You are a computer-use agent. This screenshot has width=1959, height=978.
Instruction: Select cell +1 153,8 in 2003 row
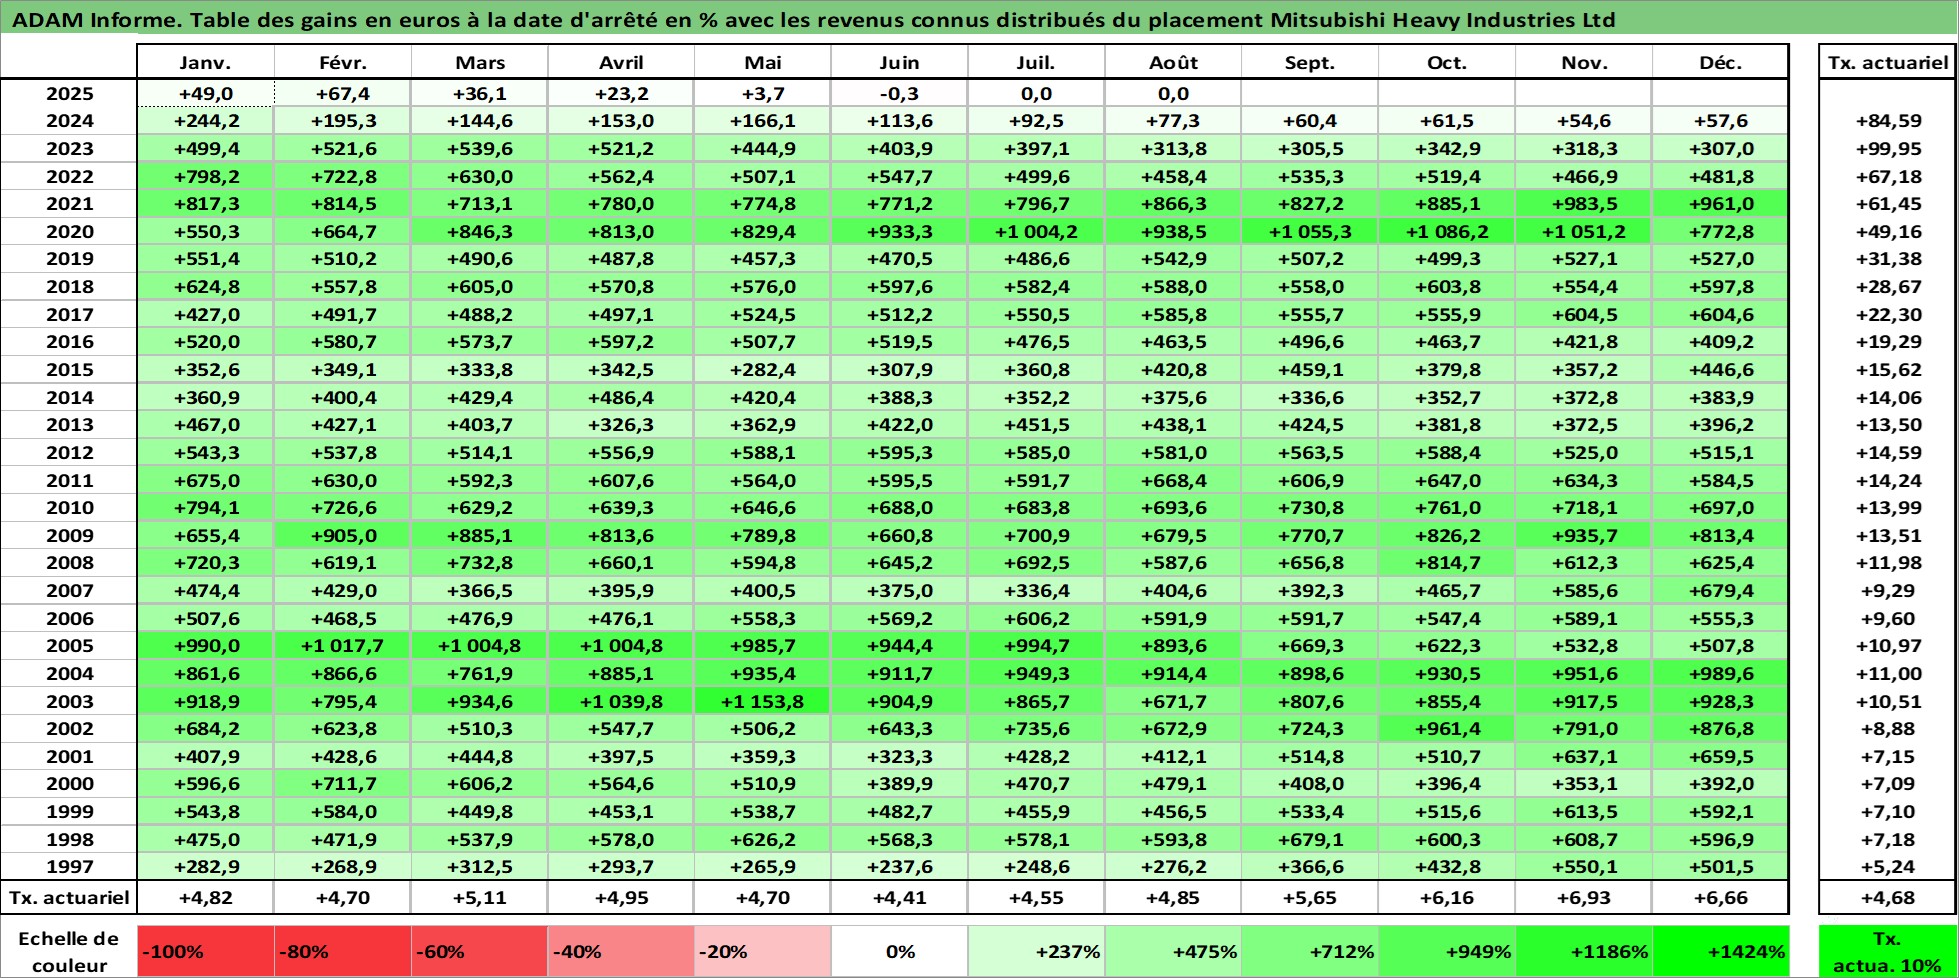coord(762,702)
